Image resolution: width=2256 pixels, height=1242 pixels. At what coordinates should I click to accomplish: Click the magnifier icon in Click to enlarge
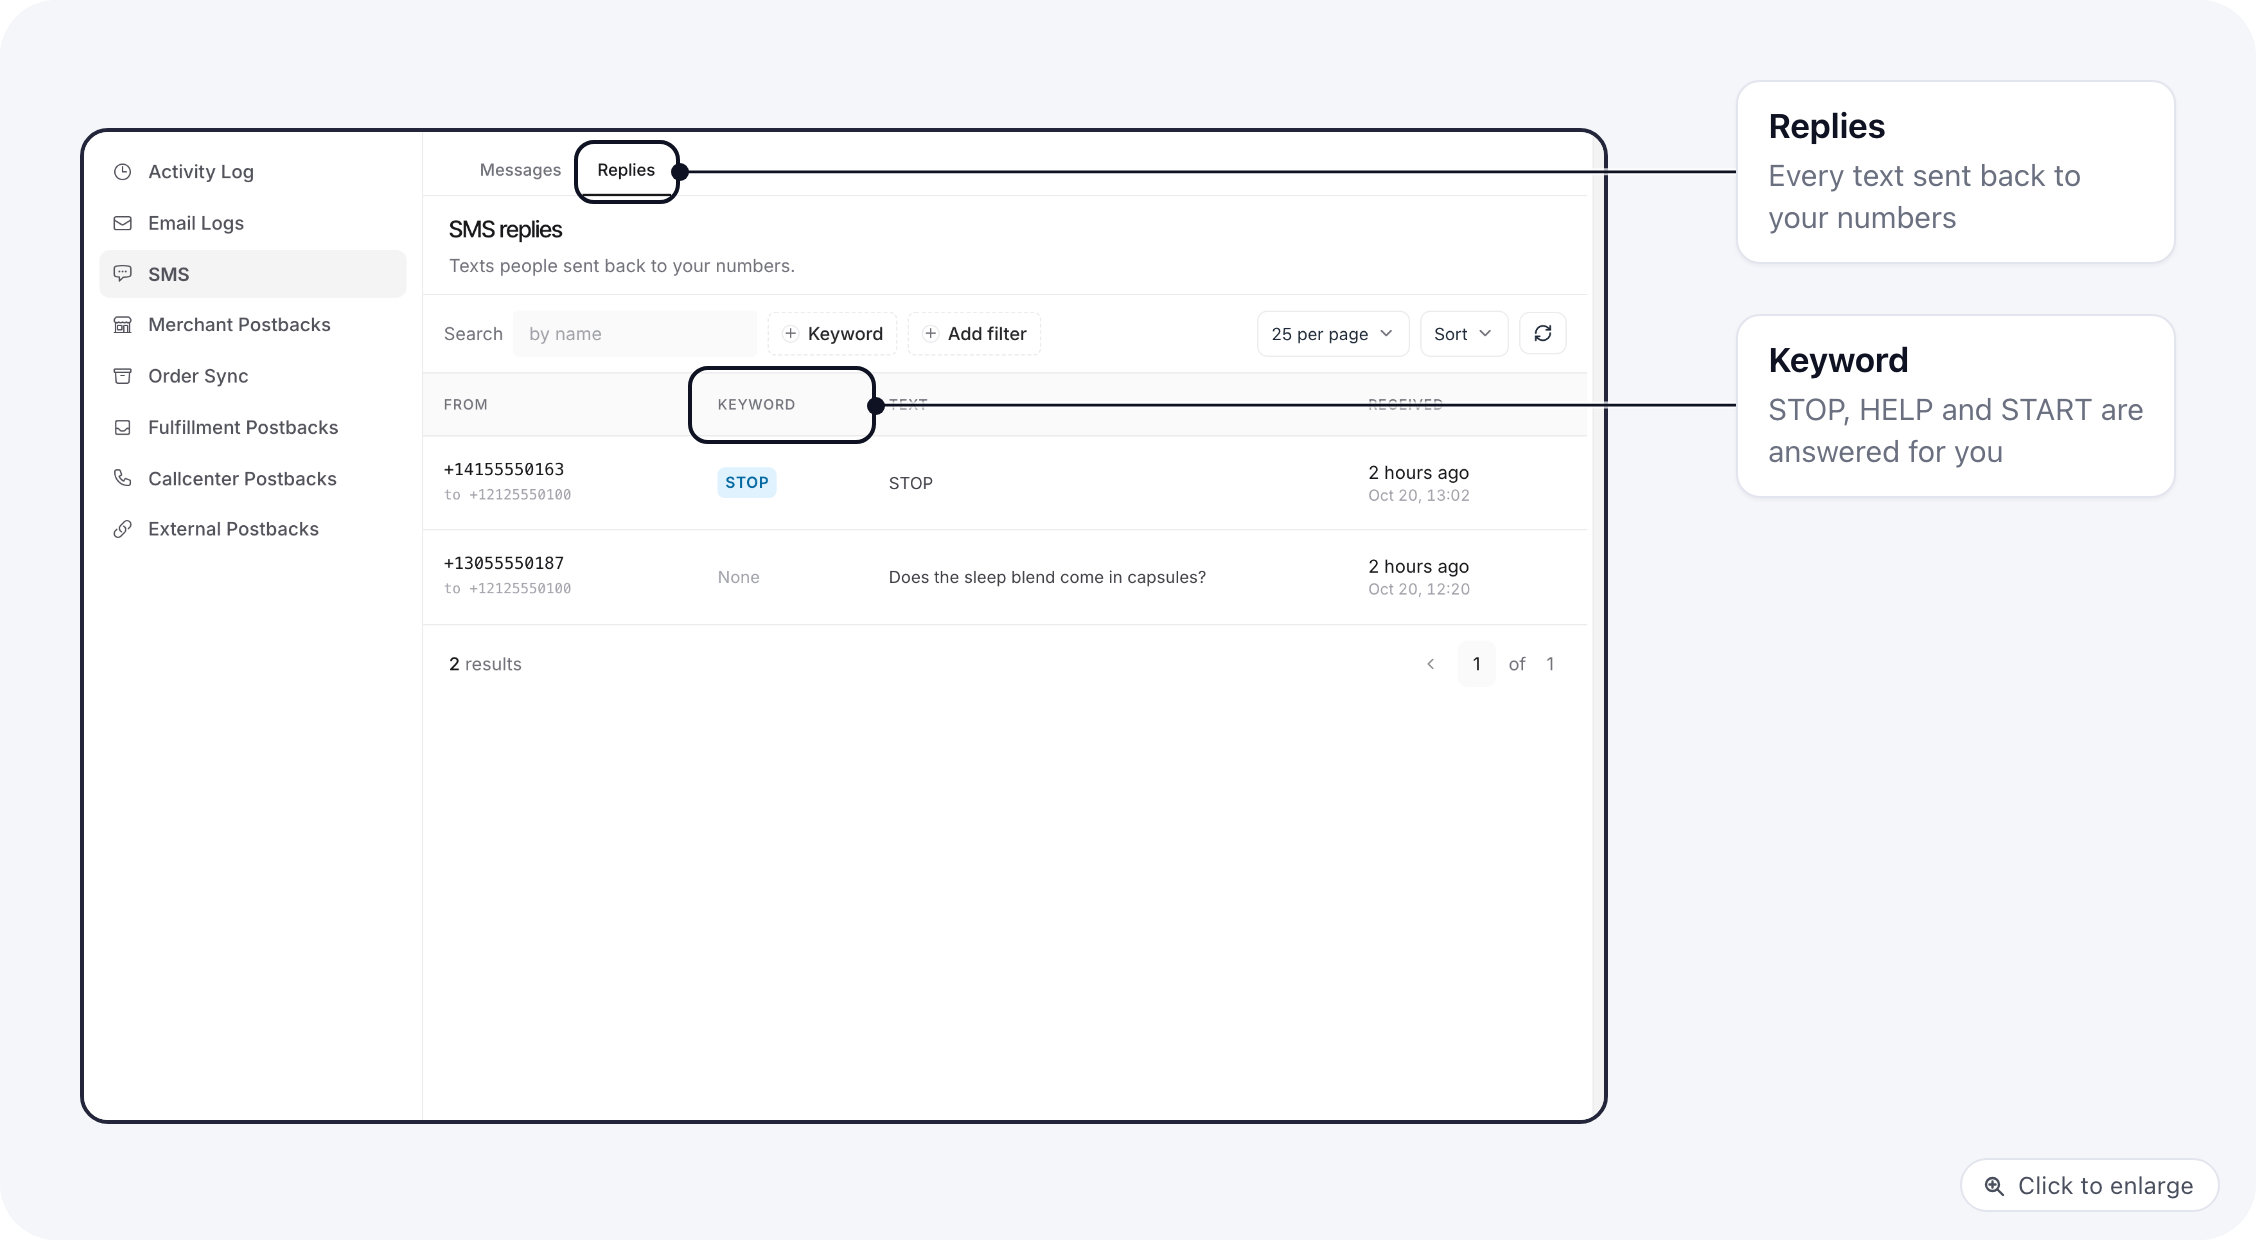pyautogui.click(x=1994, y=1186)
